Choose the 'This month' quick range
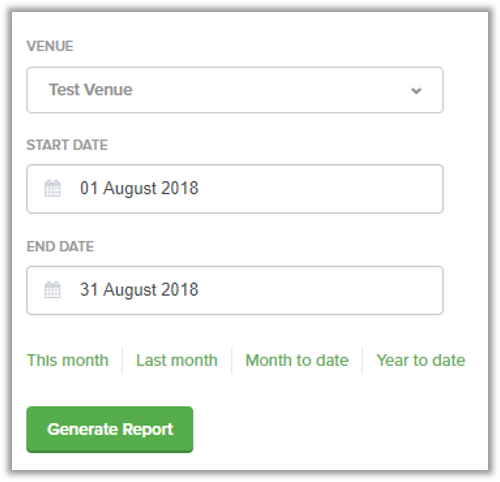Screen dimensions: 500x482 (68, 360)
